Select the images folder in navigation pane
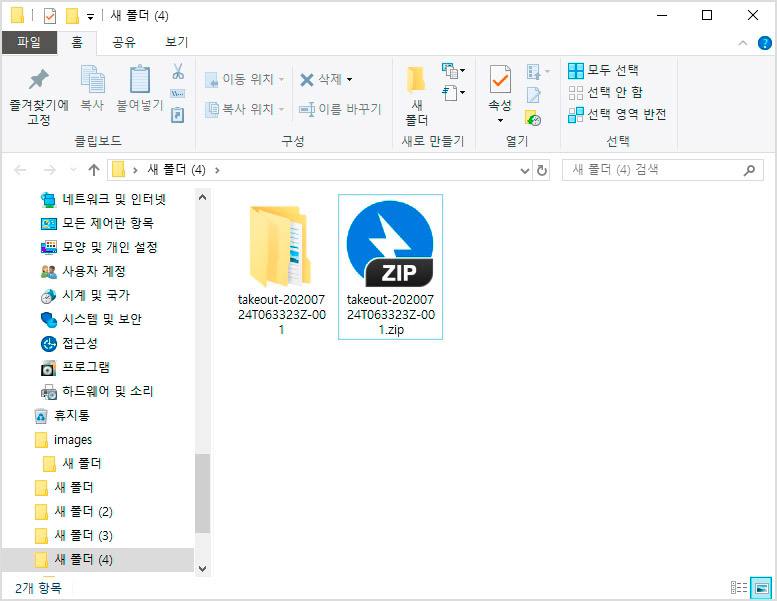 (x=63, y=439)
